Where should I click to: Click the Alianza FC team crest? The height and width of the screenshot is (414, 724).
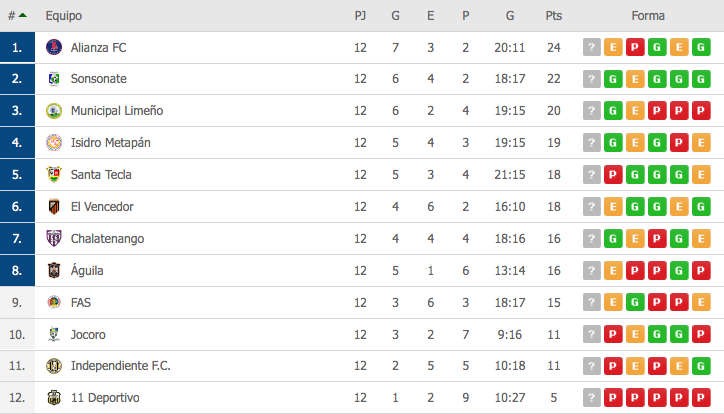[54, 47]
